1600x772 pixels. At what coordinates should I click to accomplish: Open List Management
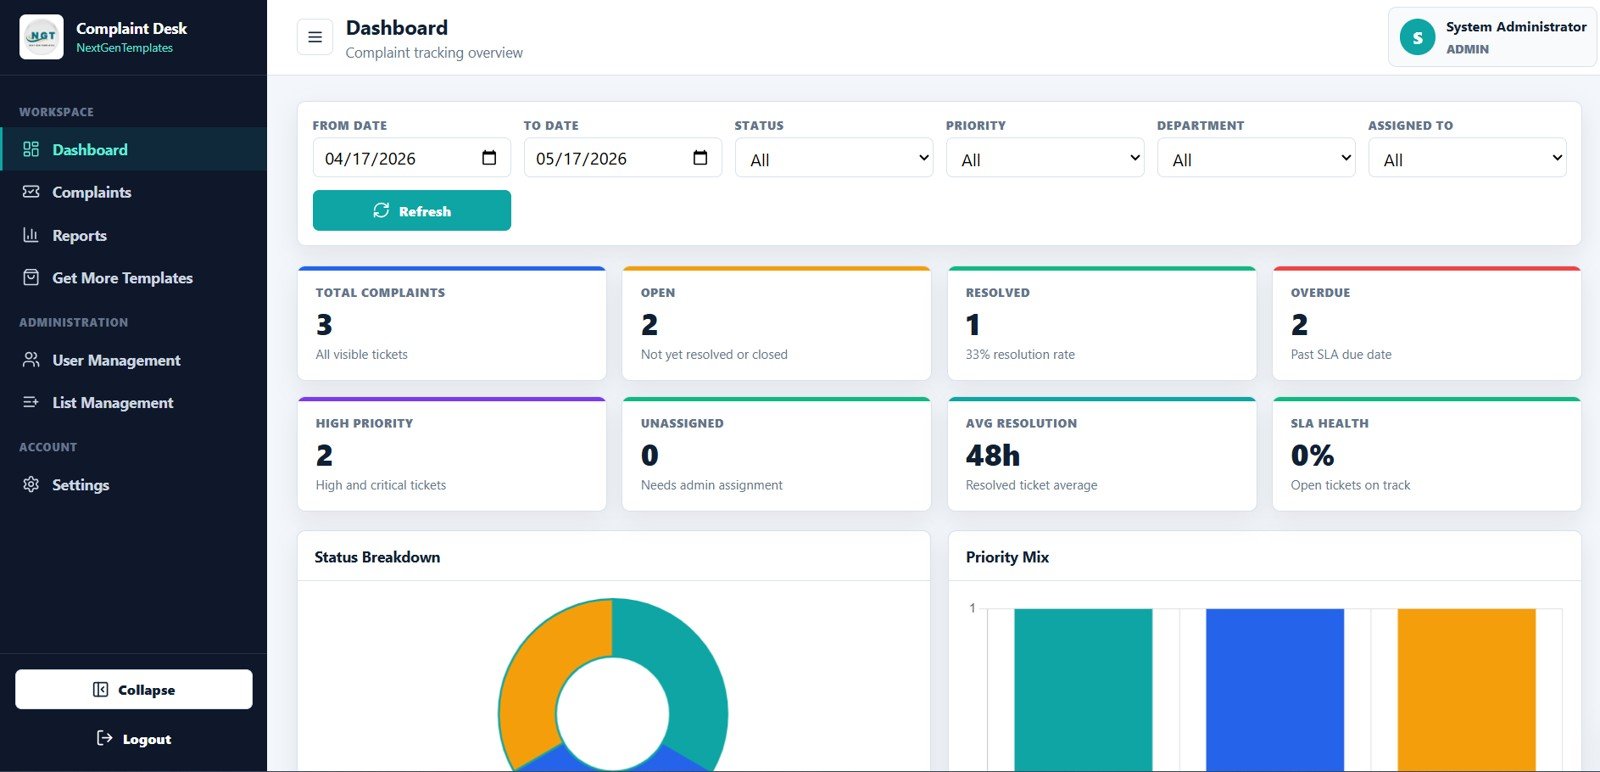133,402
